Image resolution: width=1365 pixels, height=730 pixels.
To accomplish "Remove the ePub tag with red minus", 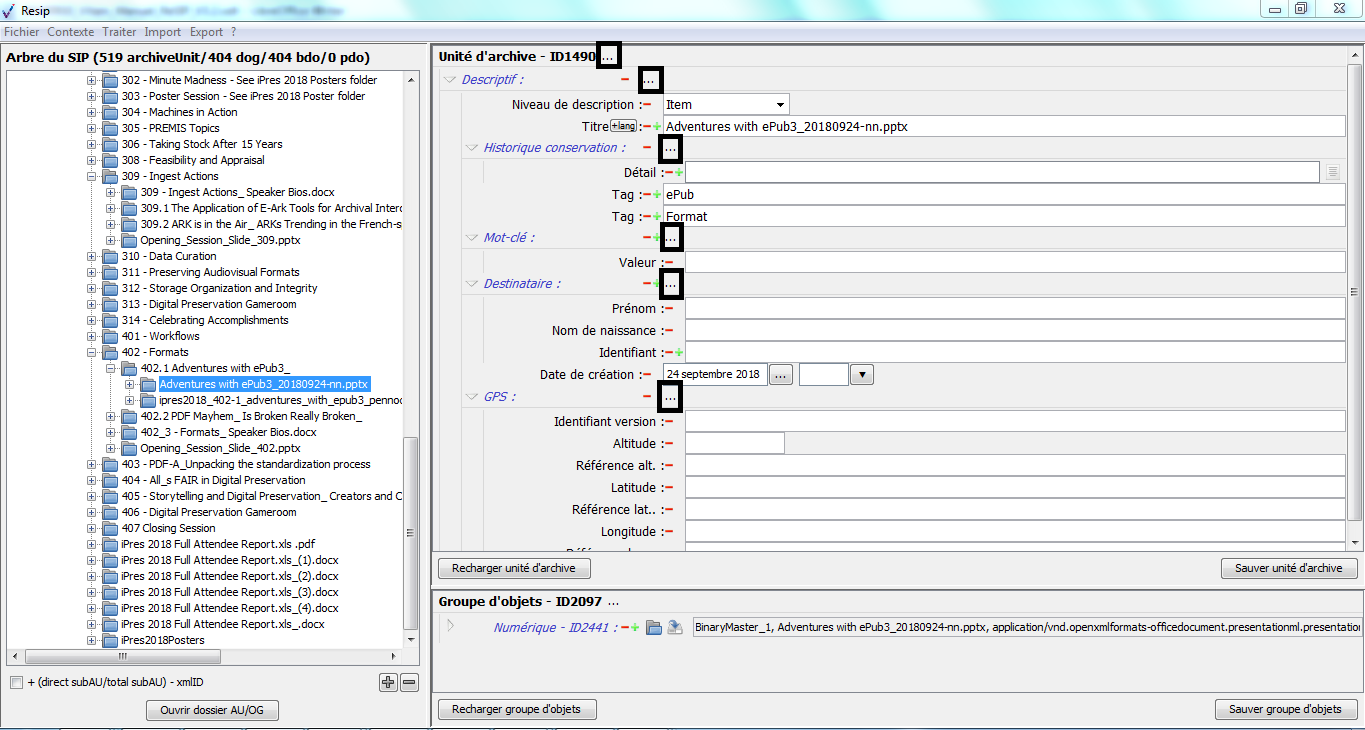I will pos(647,194).
